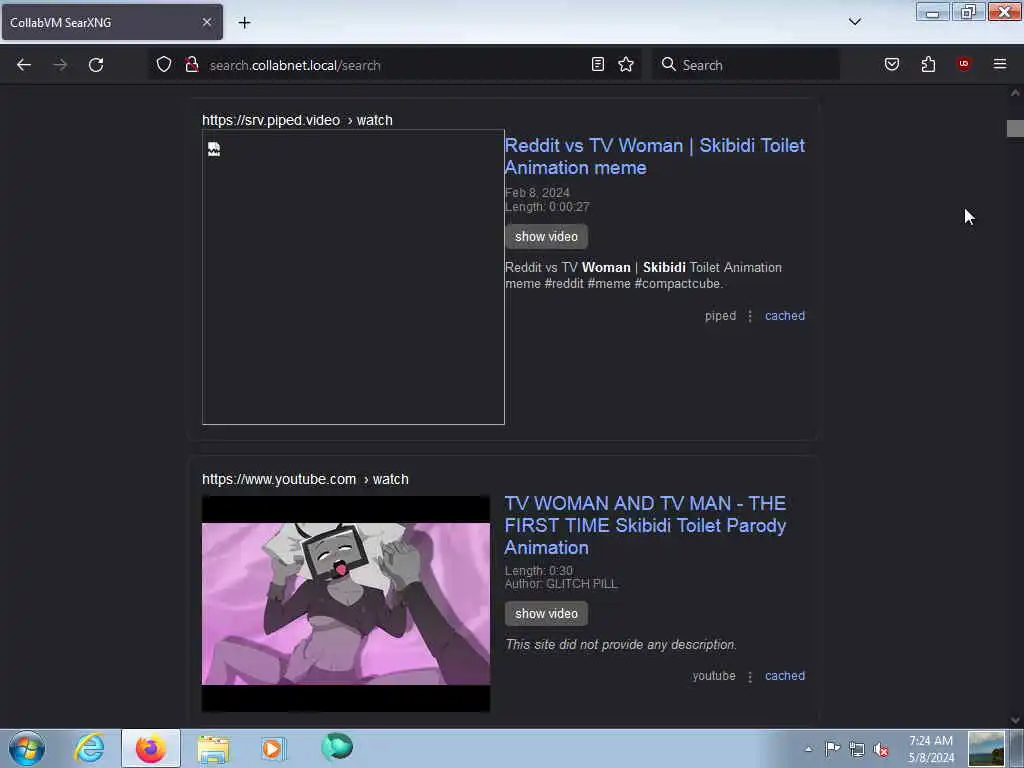Viewport: 1024px width, 768px height.
Task: Open Action Center flag tray icon
Action: [x=833, y=749]
